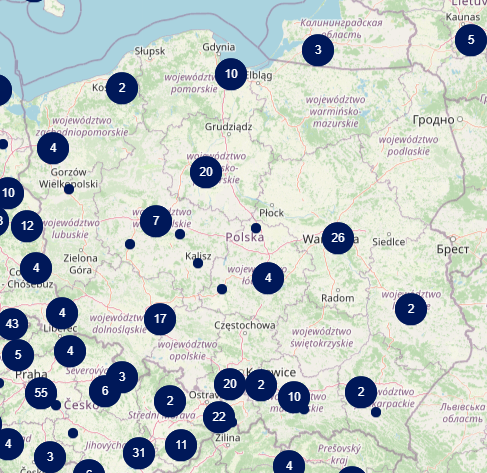
Task: Select the 5 cluster below Kaunas
Action: tap(471, 40)
